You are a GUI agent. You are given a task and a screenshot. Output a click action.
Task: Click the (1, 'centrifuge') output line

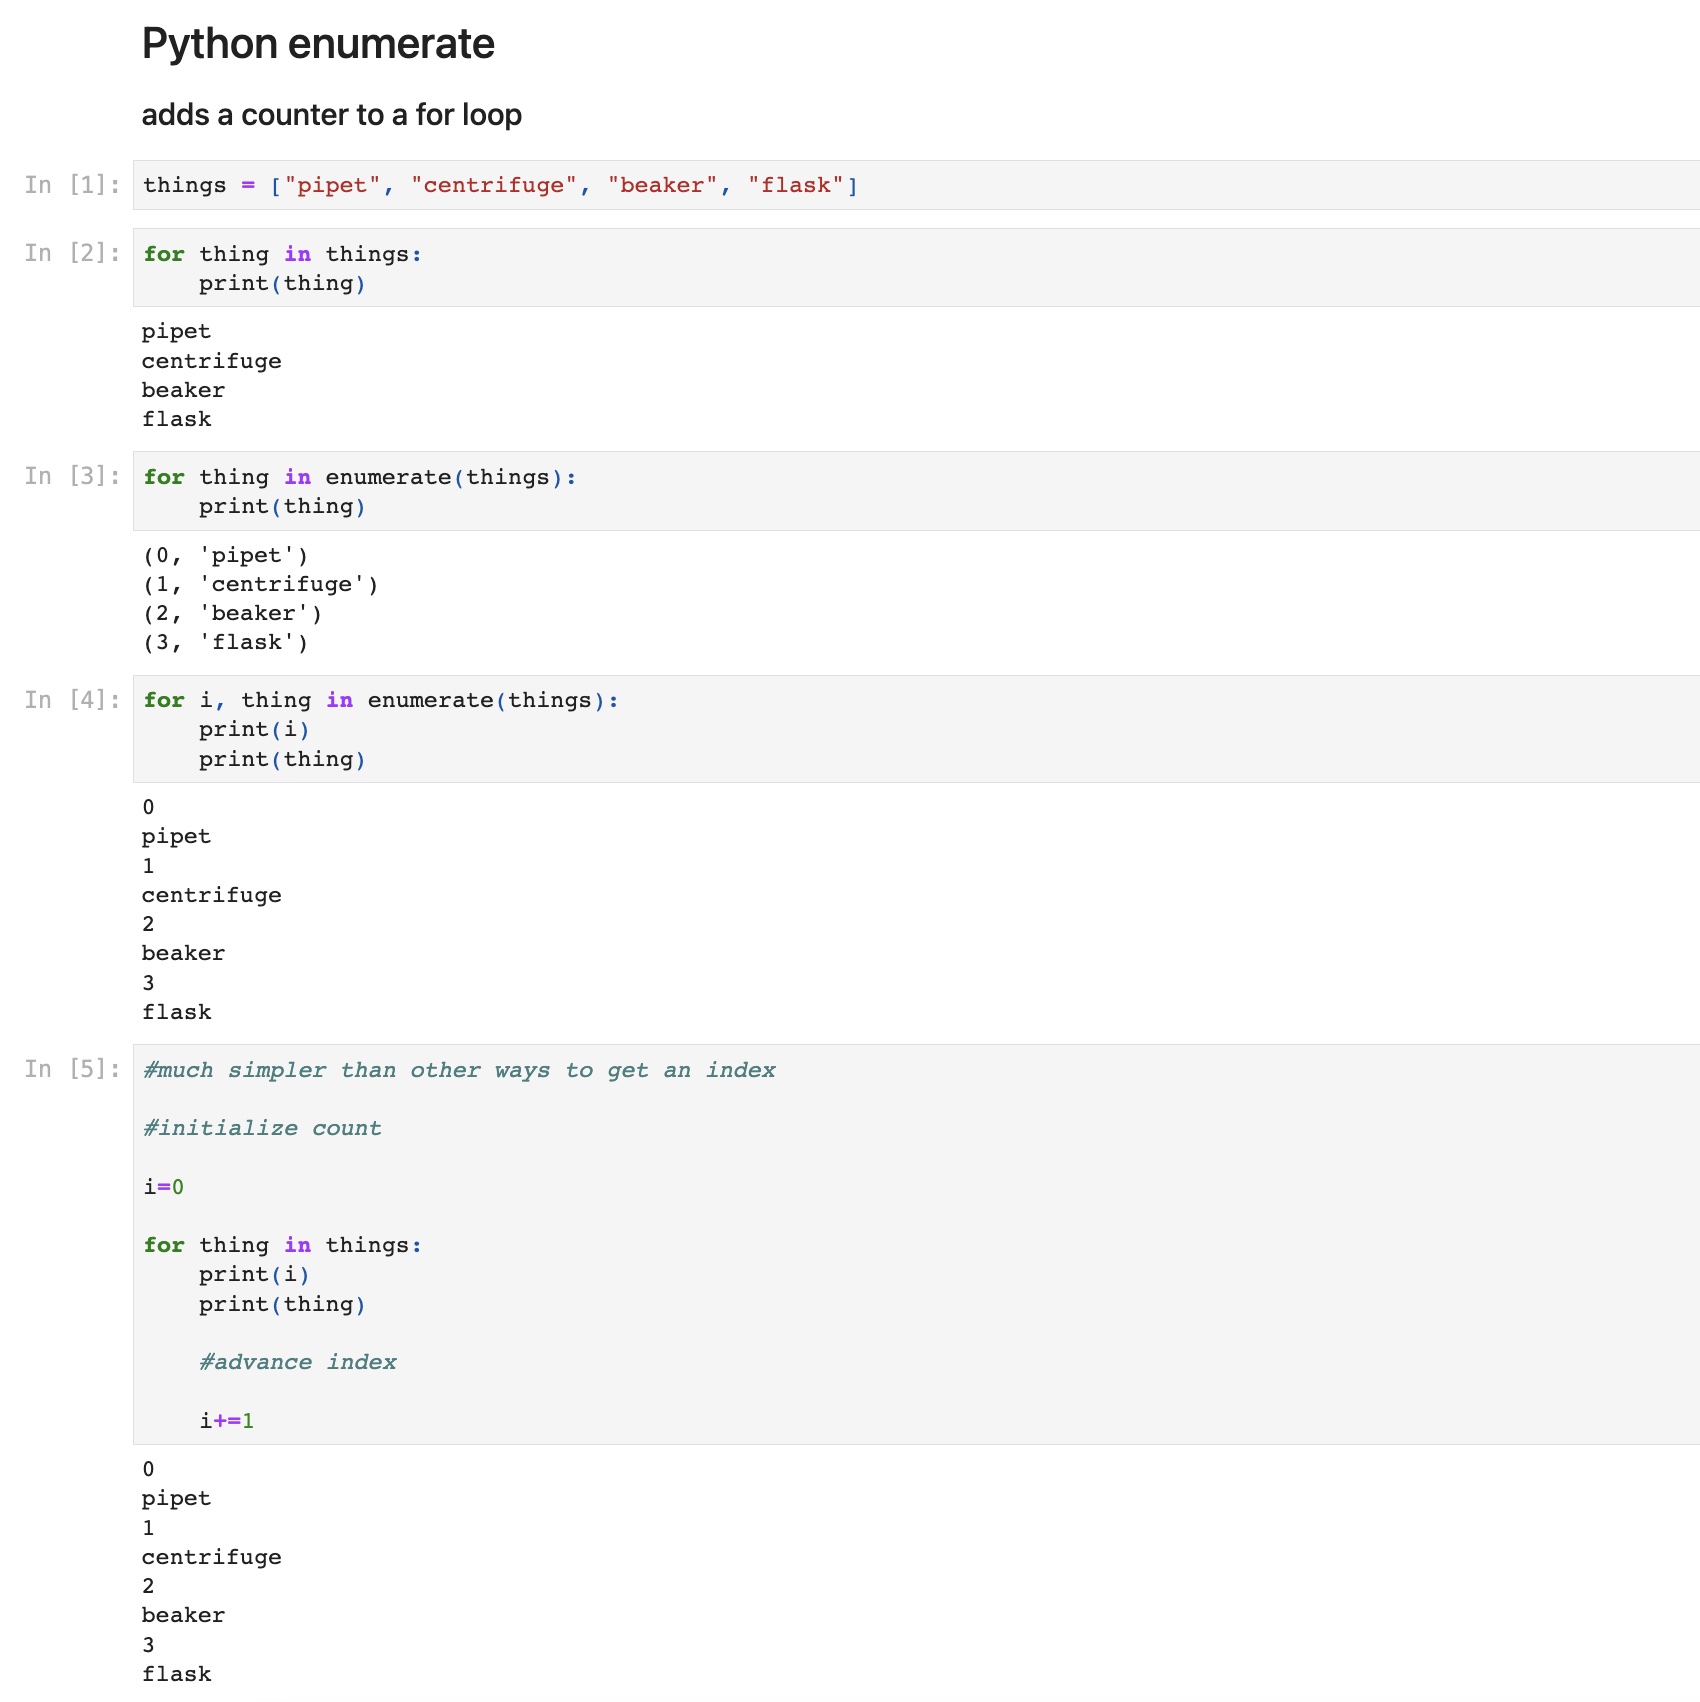pos(261,584)
